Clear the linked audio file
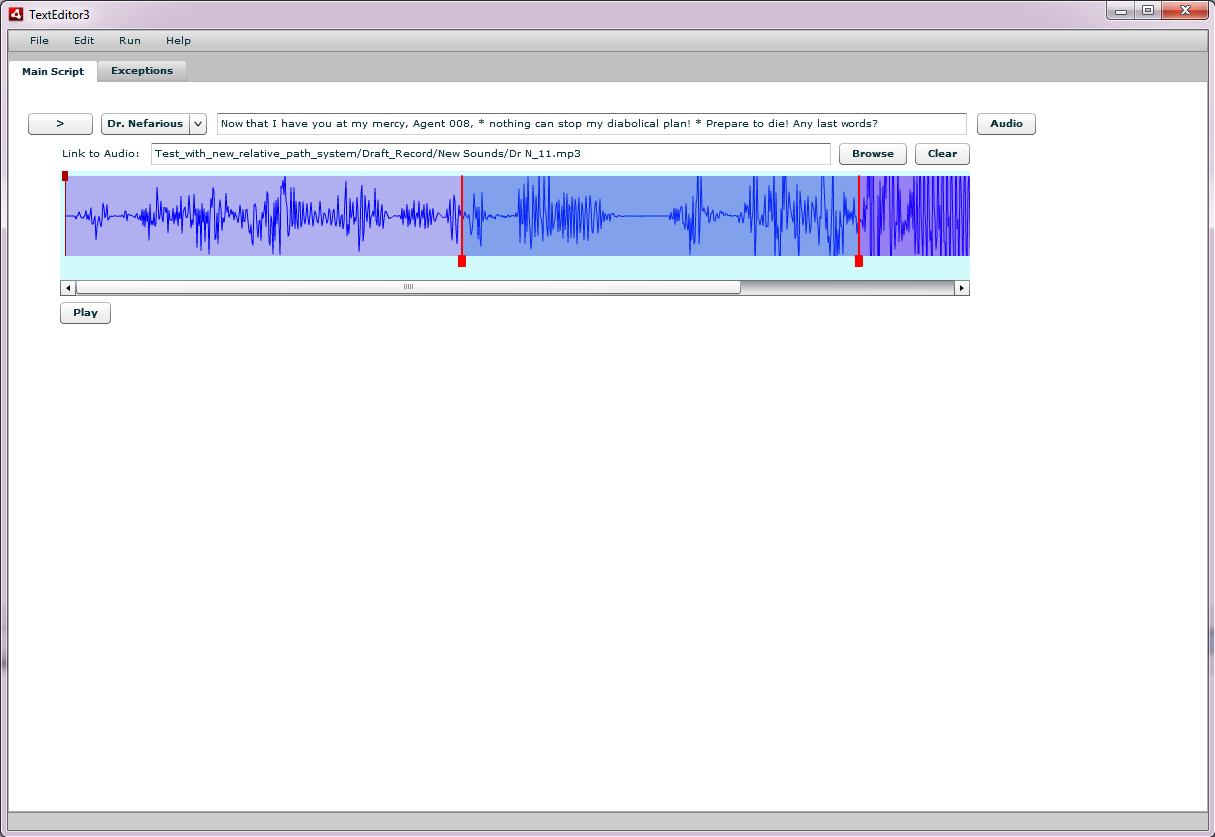The height and width of the screenshot is (837, 1215). click(x=942, y=154)
